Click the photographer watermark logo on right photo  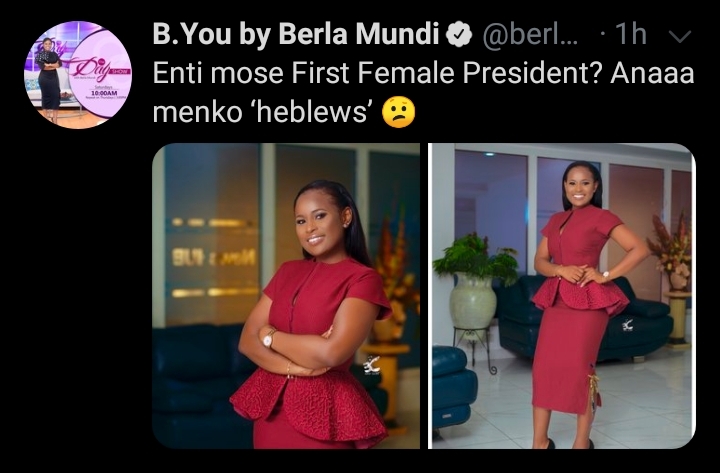click(x=628, y=326)
